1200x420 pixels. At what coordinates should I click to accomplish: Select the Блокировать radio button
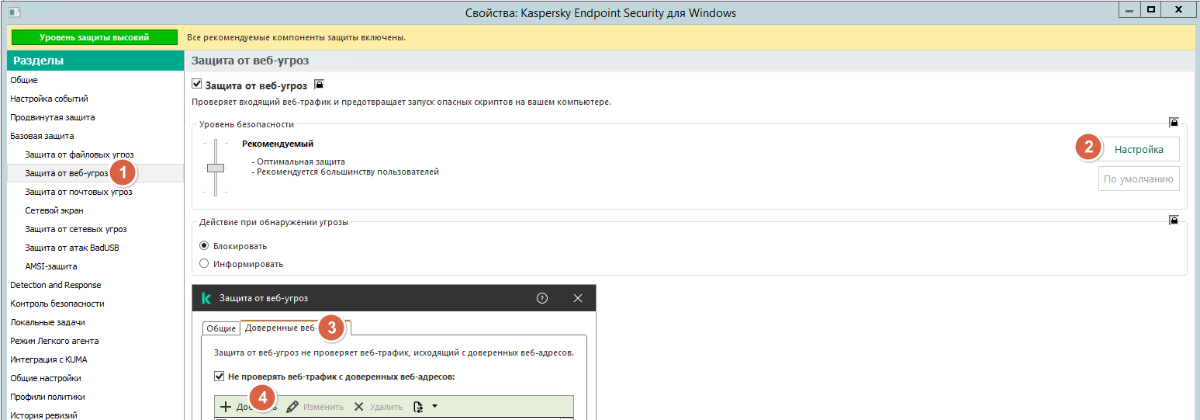205,245
